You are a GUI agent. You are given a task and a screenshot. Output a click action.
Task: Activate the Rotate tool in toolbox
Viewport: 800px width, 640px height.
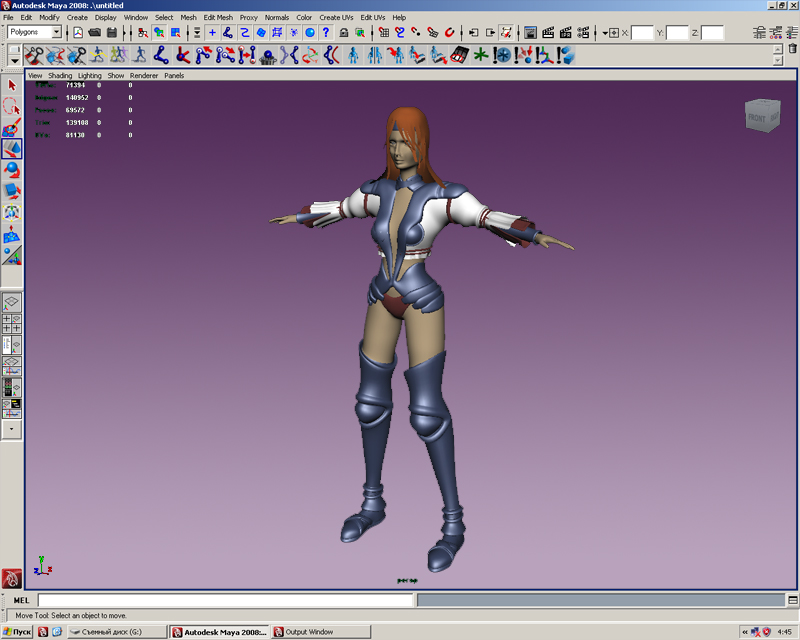12,169
